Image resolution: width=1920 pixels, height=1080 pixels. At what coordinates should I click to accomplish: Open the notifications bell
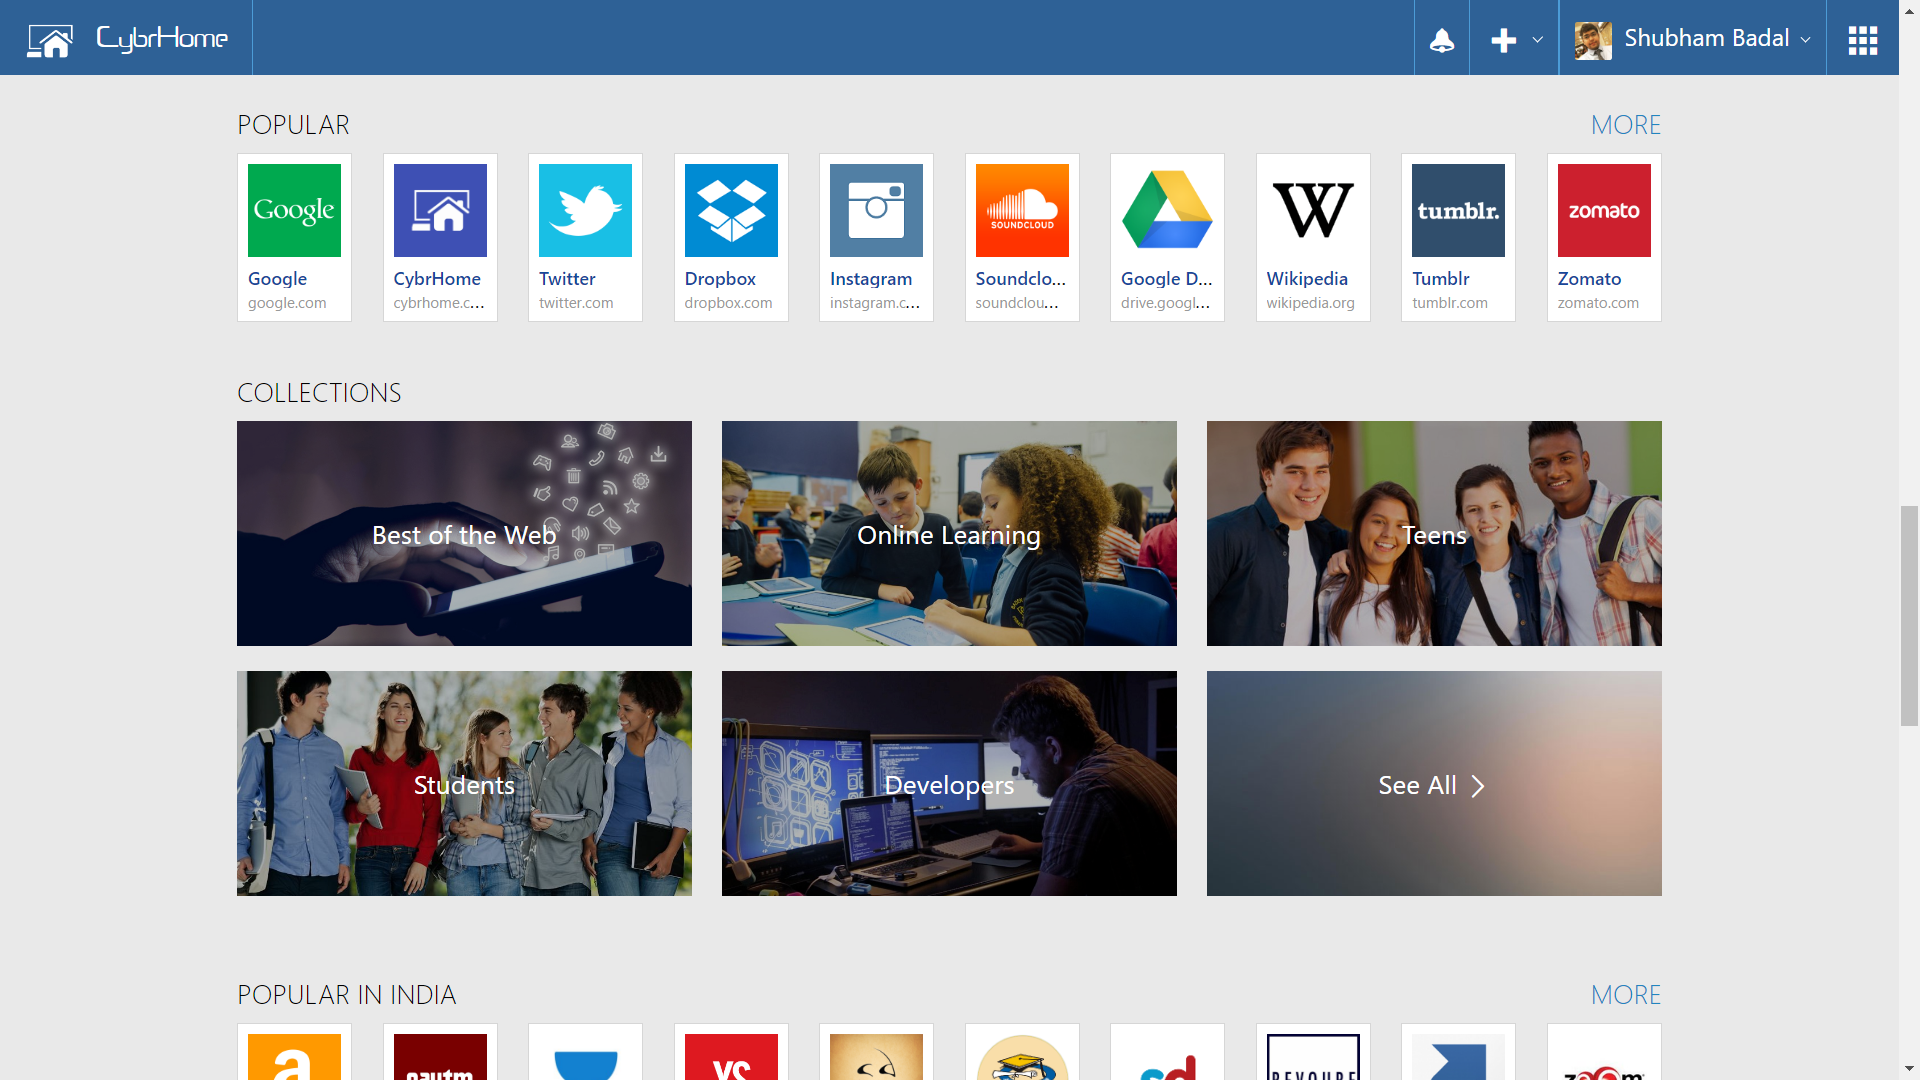coord(1442,40)
